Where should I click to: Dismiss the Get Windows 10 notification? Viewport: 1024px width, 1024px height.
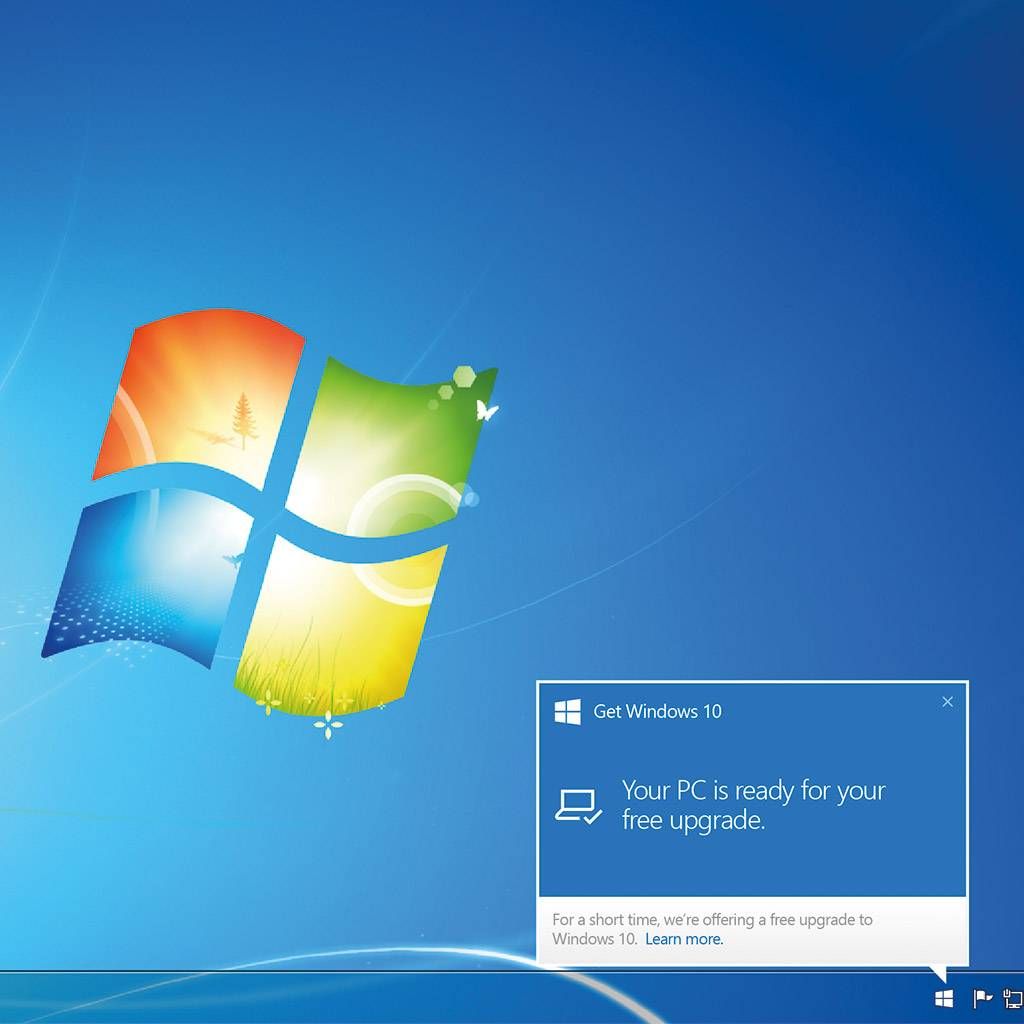pos(947,702)
